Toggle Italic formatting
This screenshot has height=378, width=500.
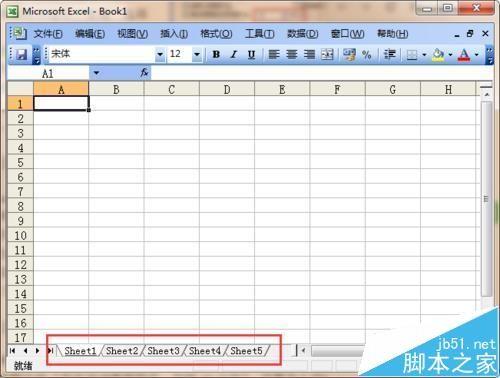coord(234,54)
